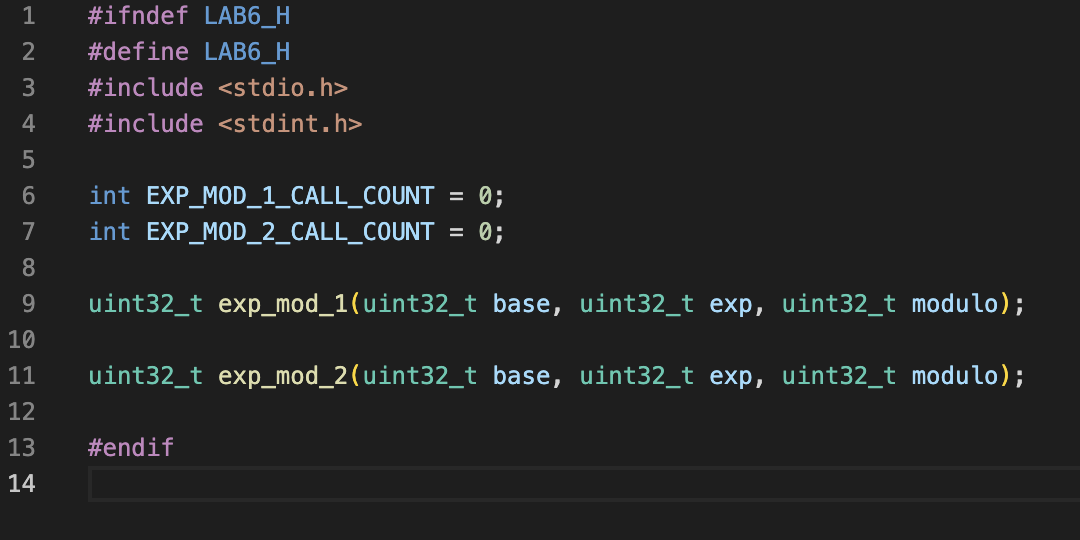Click int keyword before EXP_MOD_1_CALL_COUNT
This screenshot has height=540, width=1080.
pyautogui.click(x=110, y=196)
